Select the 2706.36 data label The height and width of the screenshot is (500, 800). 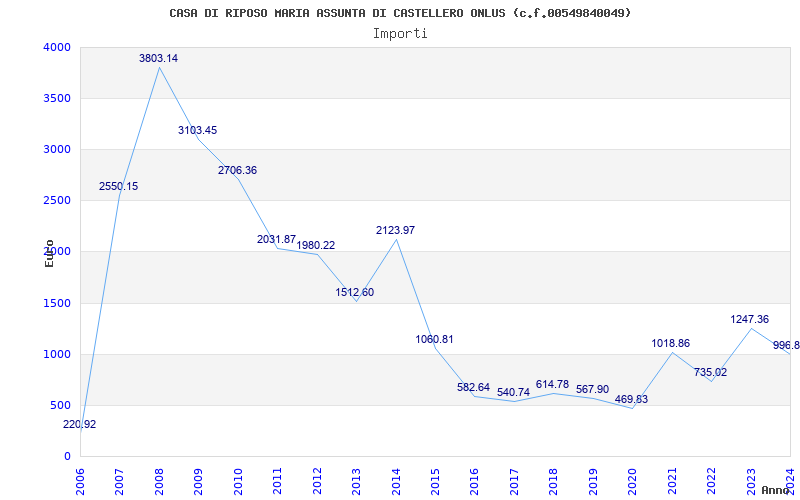(x=237, y=170)
